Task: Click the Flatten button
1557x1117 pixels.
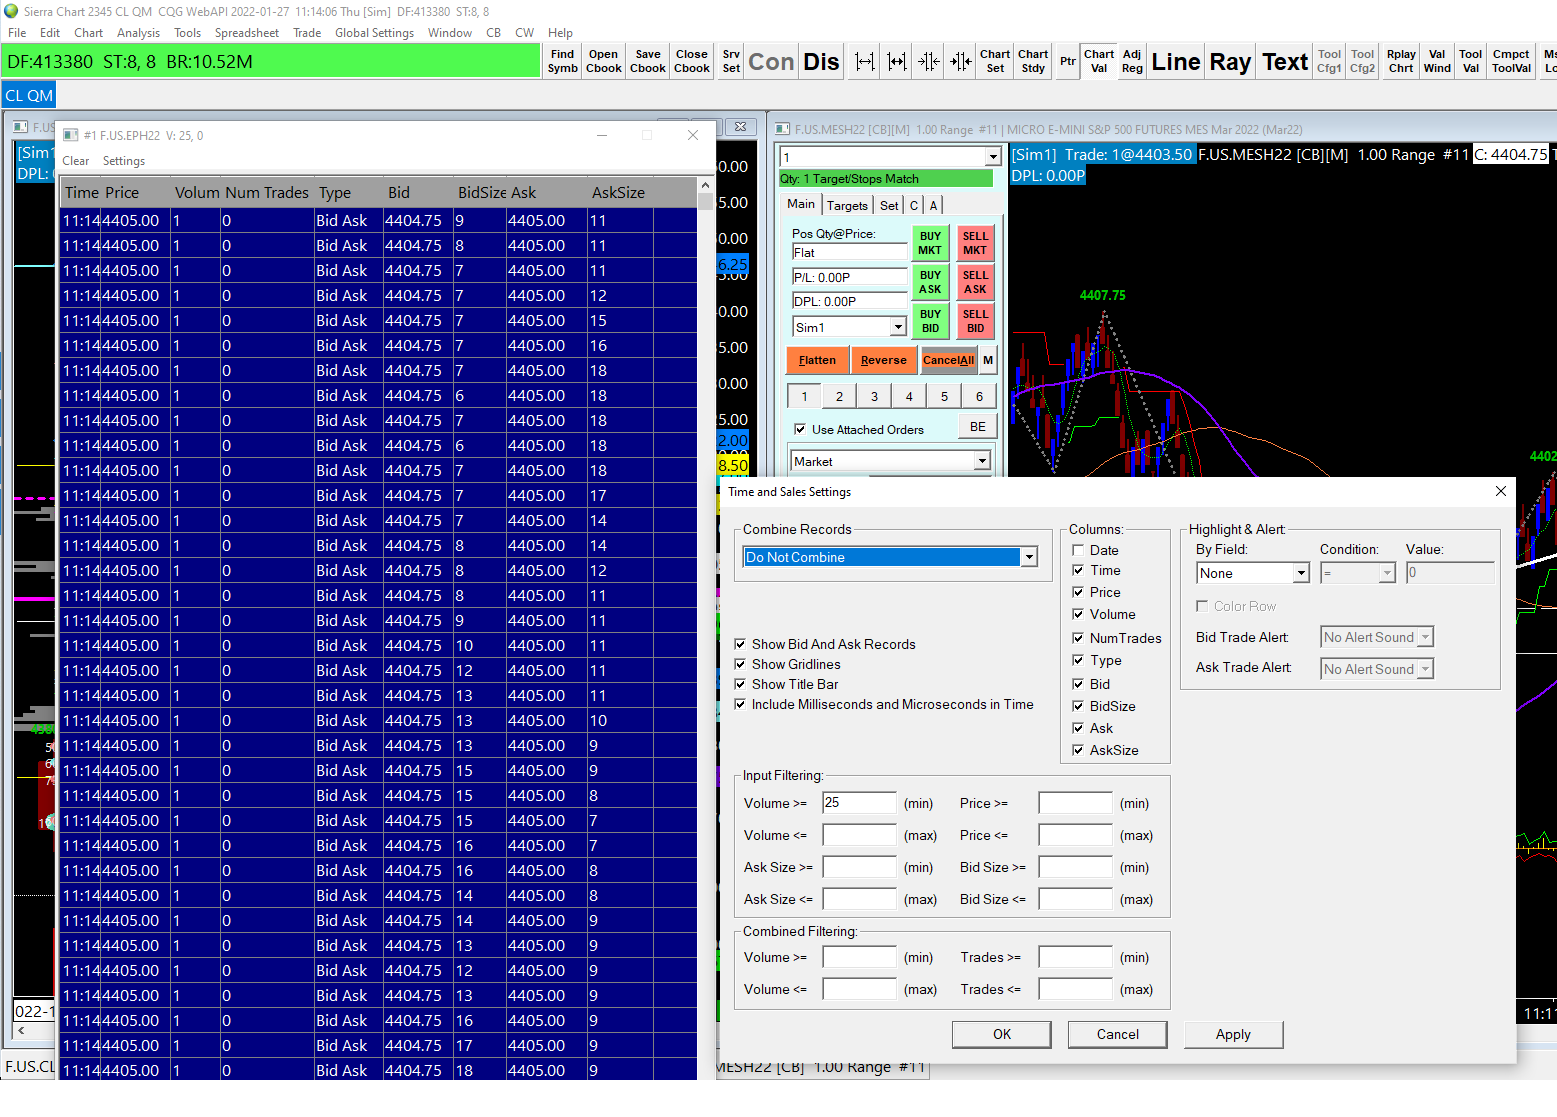Action: point(817,360)
